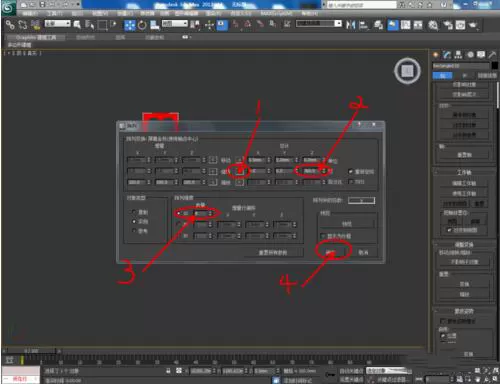Viewport: 500px width, 384px height.
Task: Click the object color swatch beside name field
Action: 495,66
